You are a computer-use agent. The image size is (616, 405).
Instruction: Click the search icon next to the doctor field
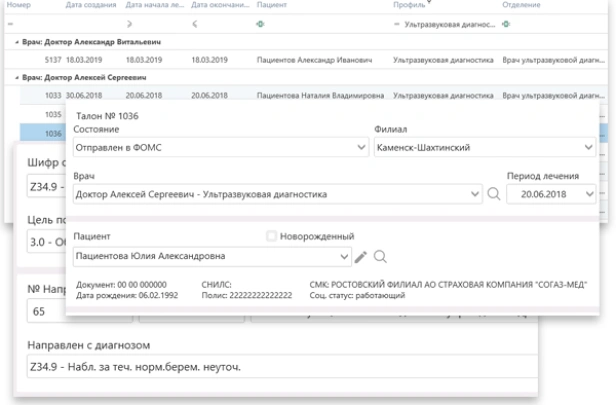click(x=492, y=192)
